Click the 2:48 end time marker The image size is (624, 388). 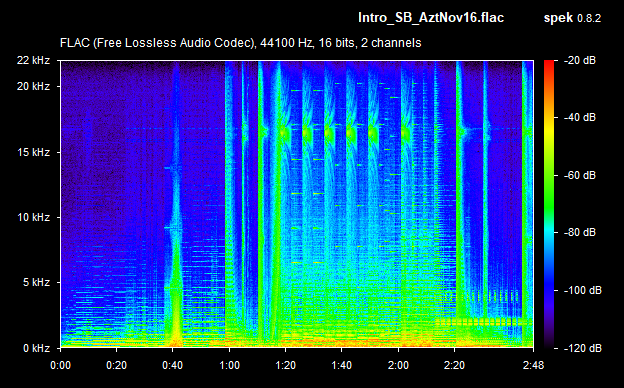533,365
